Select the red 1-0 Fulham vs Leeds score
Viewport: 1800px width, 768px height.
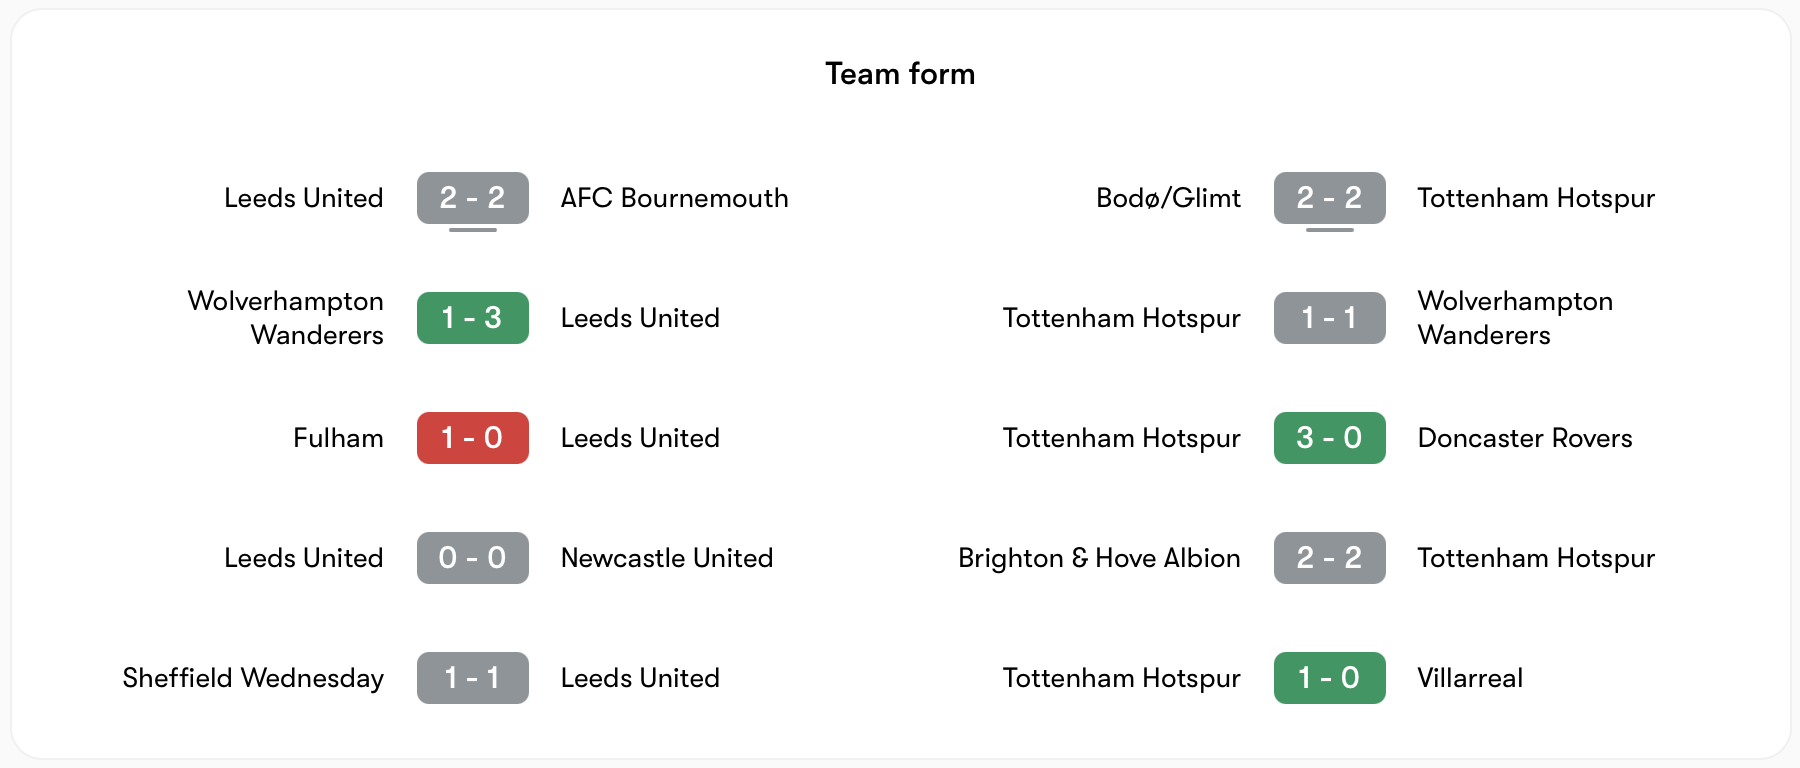click(x=472, y=438)
